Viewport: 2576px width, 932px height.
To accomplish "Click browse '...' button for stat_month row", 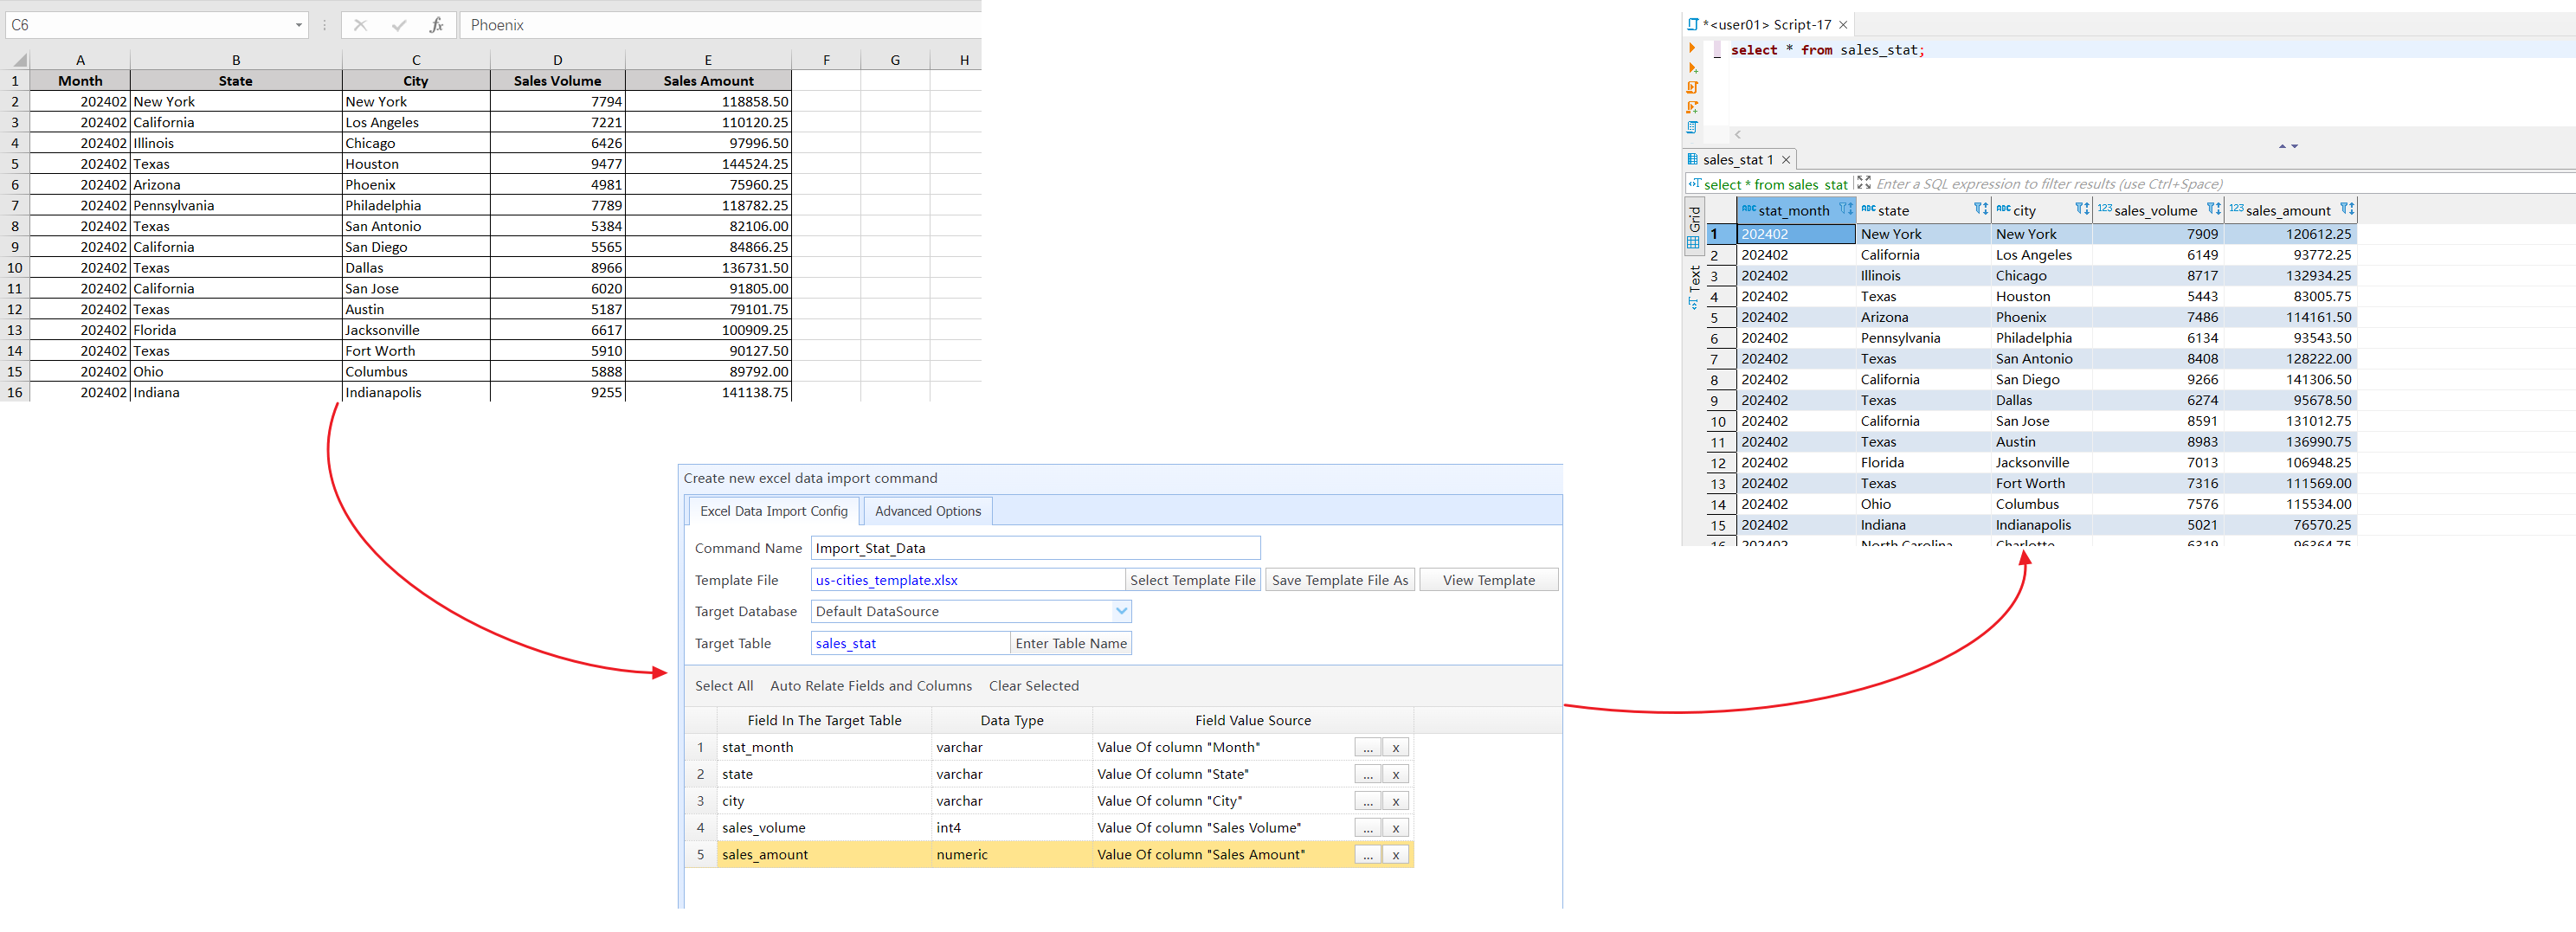I will [x=1367, y=747].
